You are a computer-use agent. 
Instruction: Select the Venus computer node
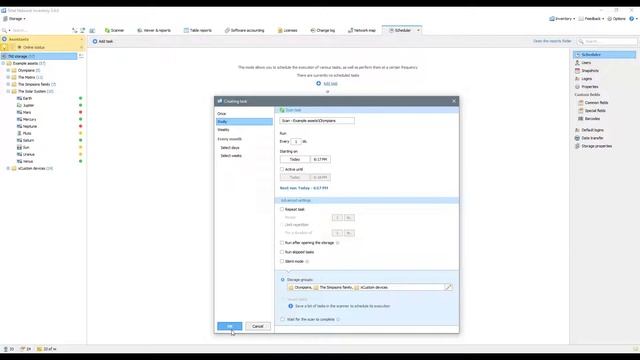pos(28,161)
